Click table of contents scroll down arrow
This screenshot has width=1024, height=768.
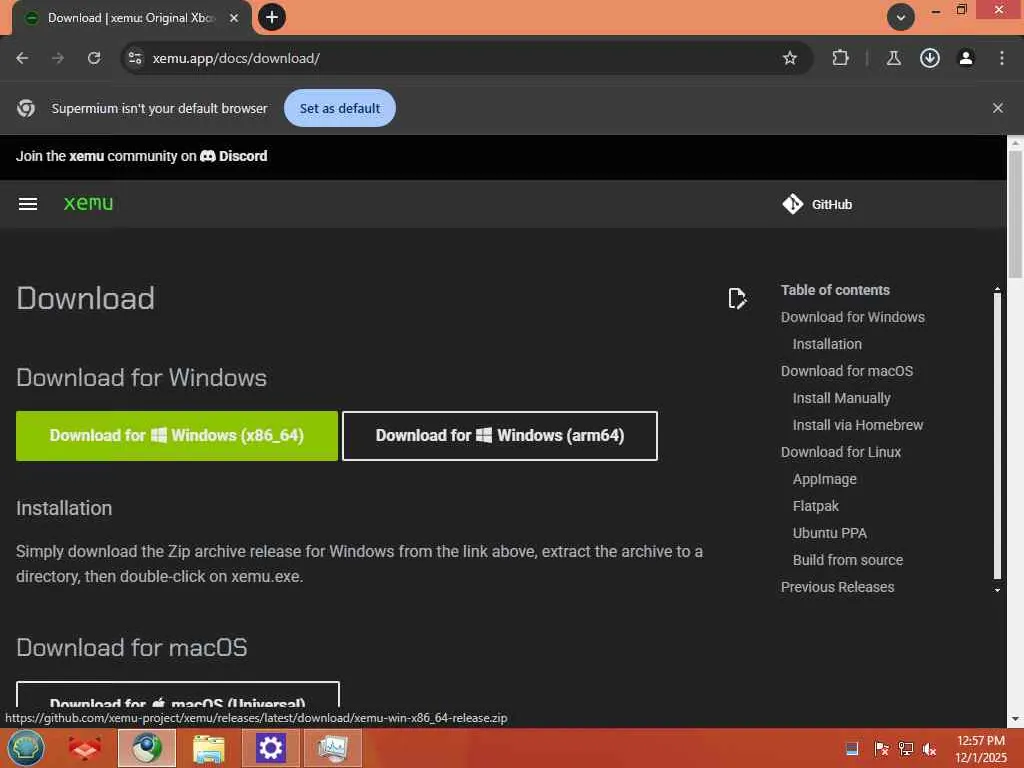point(997,590)
